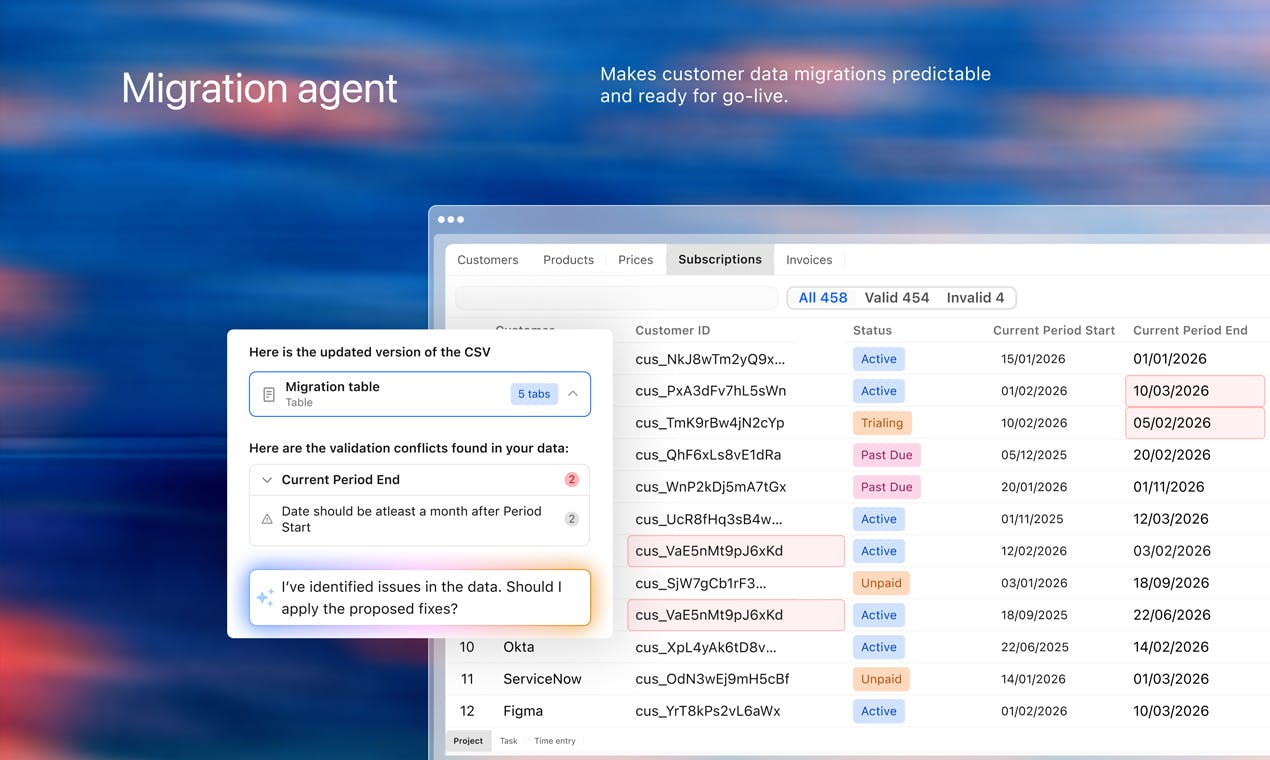Show Invalid 4 records only

point(975,298)
